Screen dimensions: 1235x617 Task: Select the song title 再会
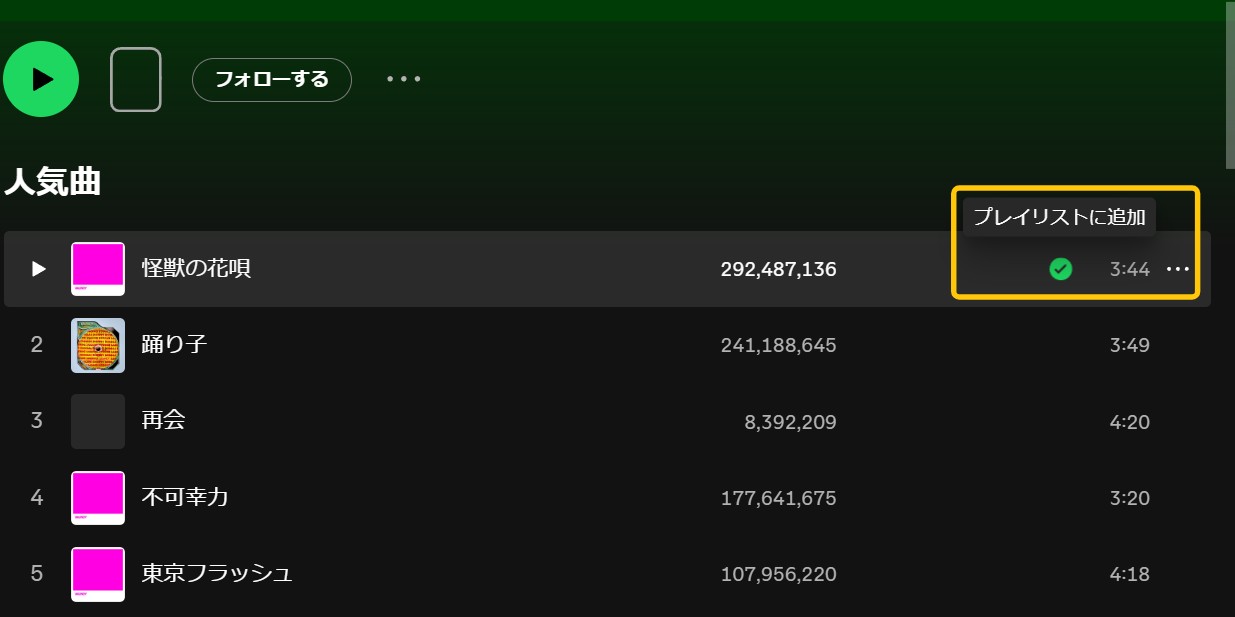[x=164, y=421]
